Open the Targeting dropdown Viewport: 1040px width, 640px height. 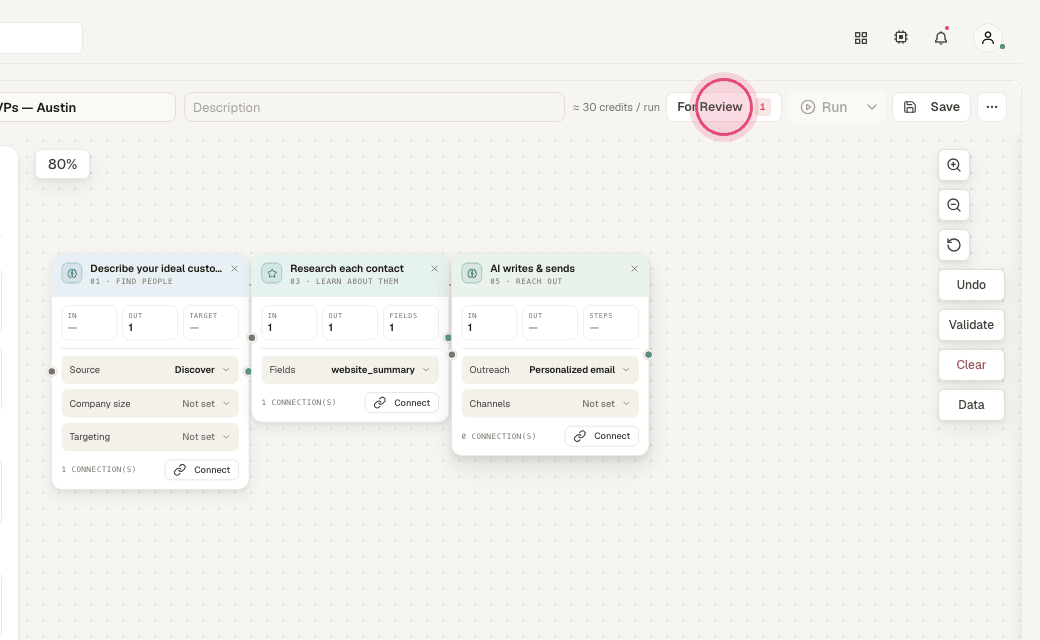[150, 437]
